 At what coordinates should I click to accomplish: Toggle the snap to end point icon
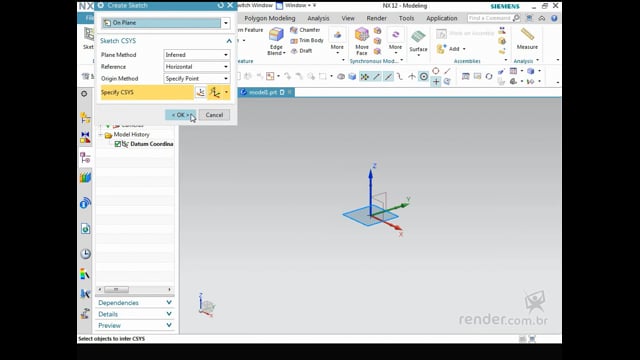coord(377,76)
